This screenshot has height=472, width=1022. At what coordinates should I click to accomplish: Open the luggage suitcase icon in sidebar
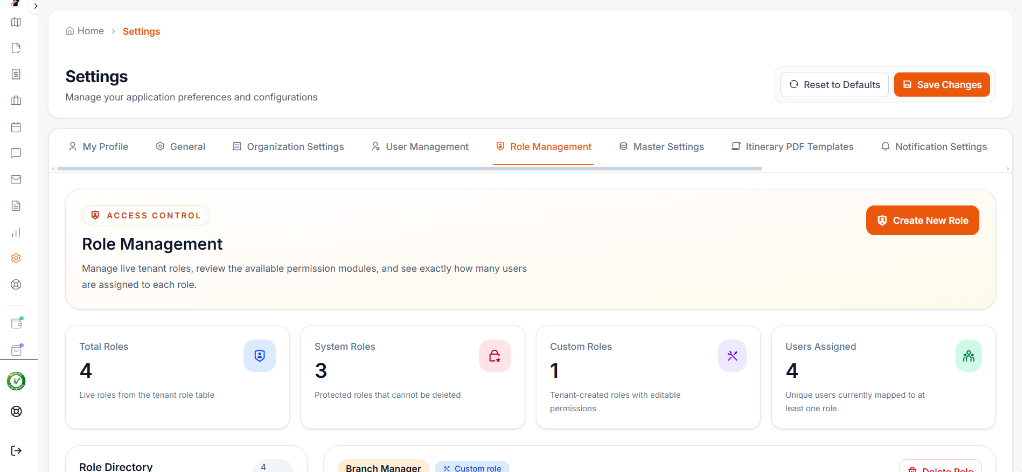point(16,100)
